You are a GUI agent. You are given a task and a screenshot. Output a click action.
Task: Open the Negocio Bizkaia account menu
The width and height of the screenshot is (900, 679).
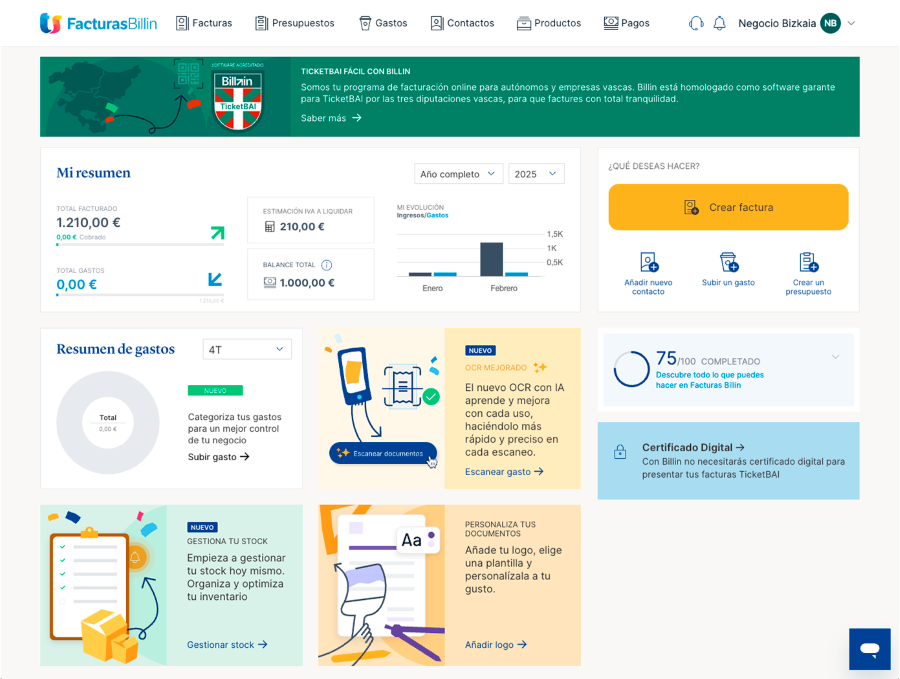click(x=796, y=23)
